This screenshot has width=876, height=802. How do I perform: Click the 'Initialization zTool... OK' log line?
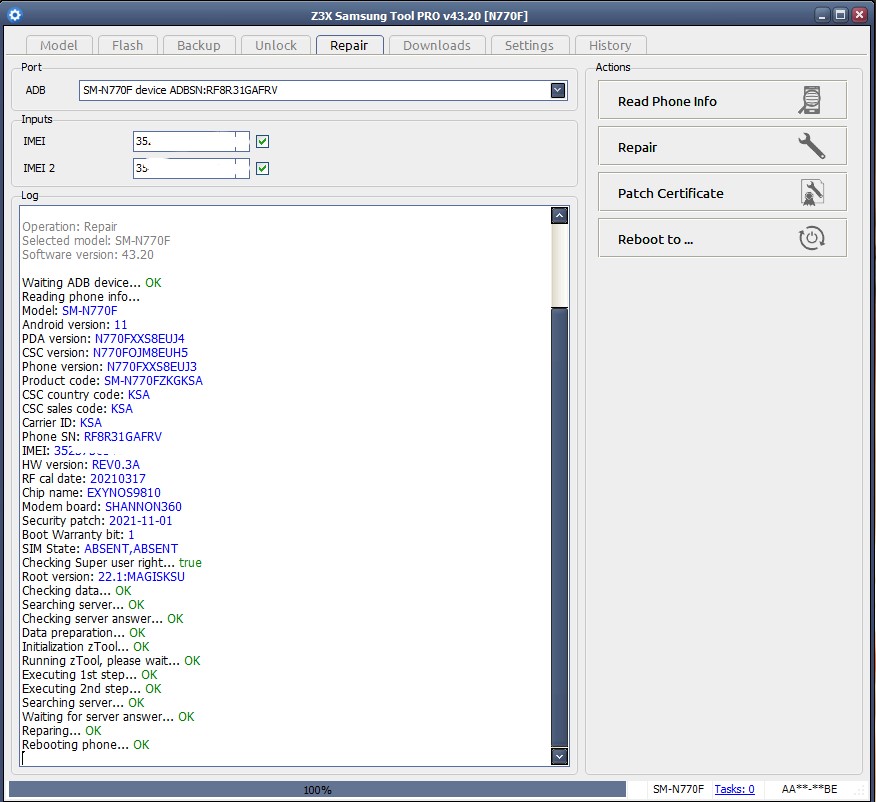point(85,646)
